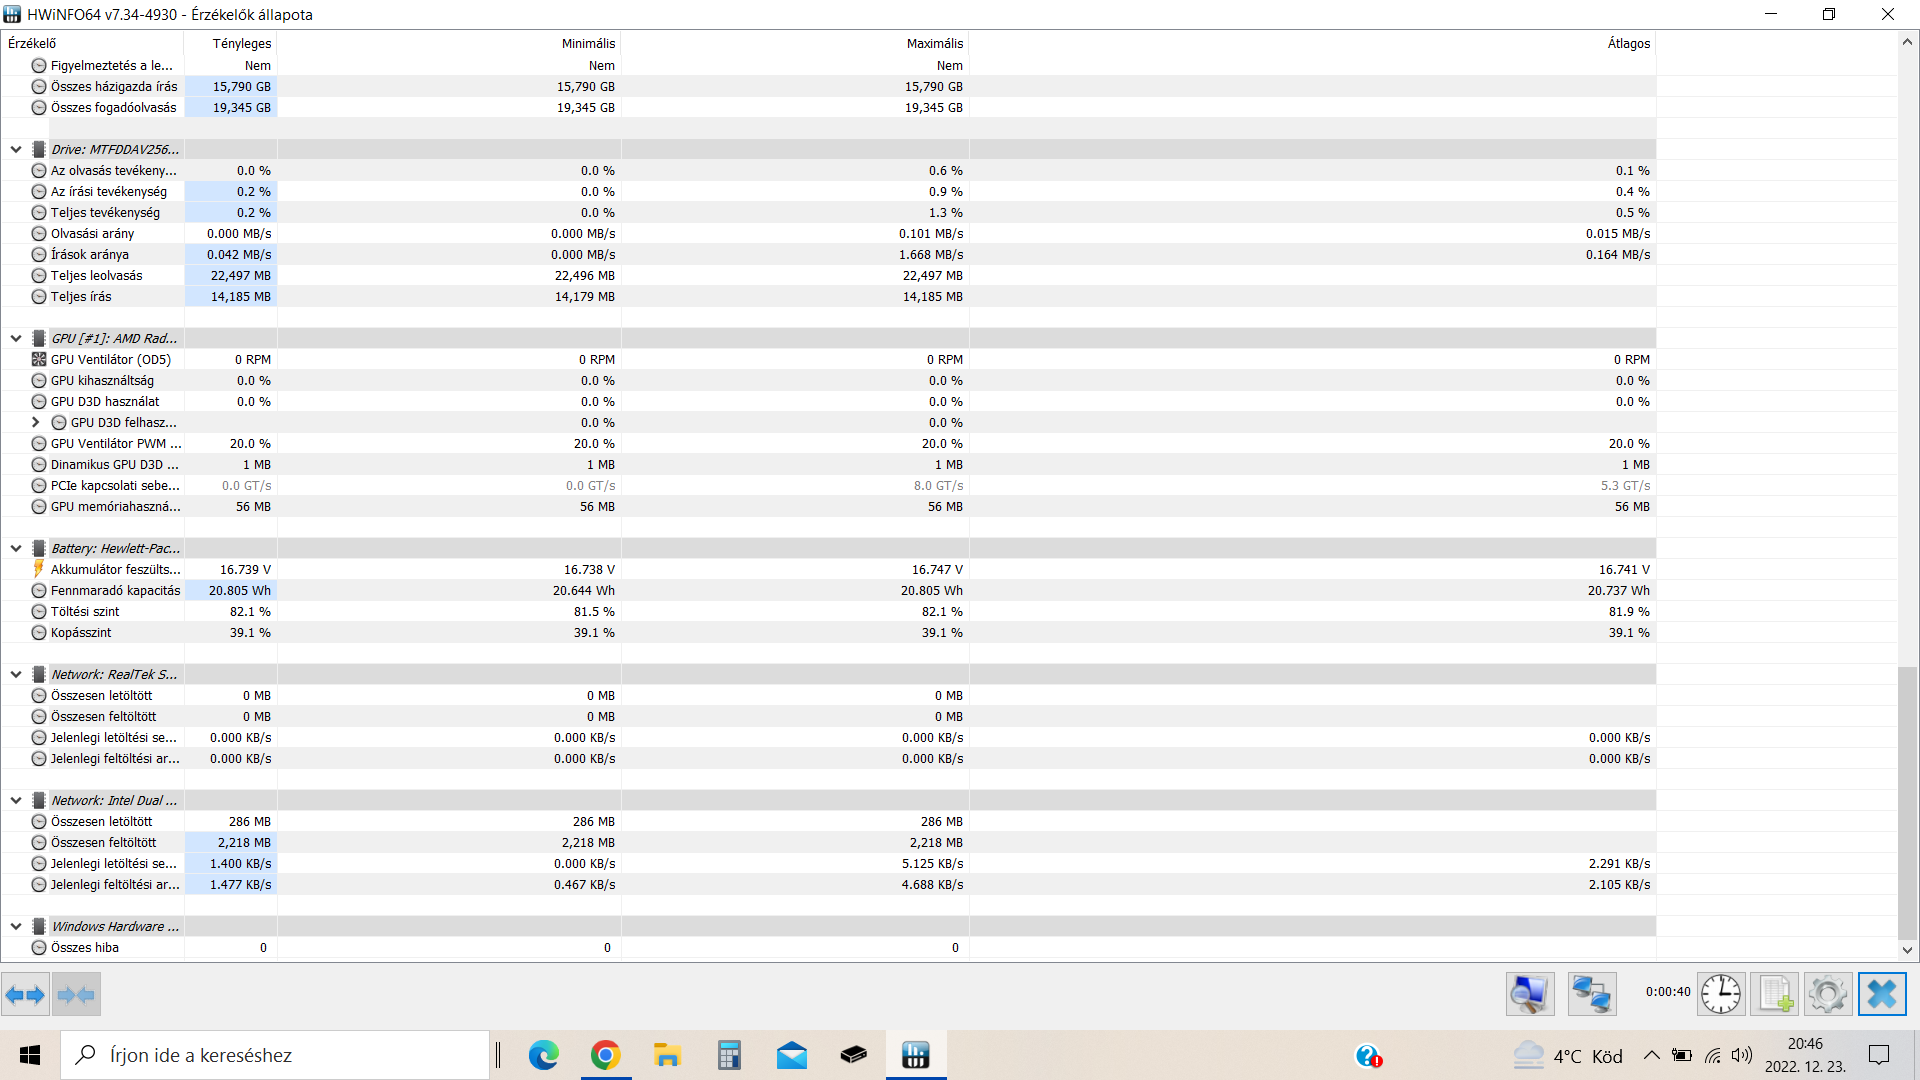Select the GPU kihasználtság row
This screenshot has width=1920, height=1080.
828,380
